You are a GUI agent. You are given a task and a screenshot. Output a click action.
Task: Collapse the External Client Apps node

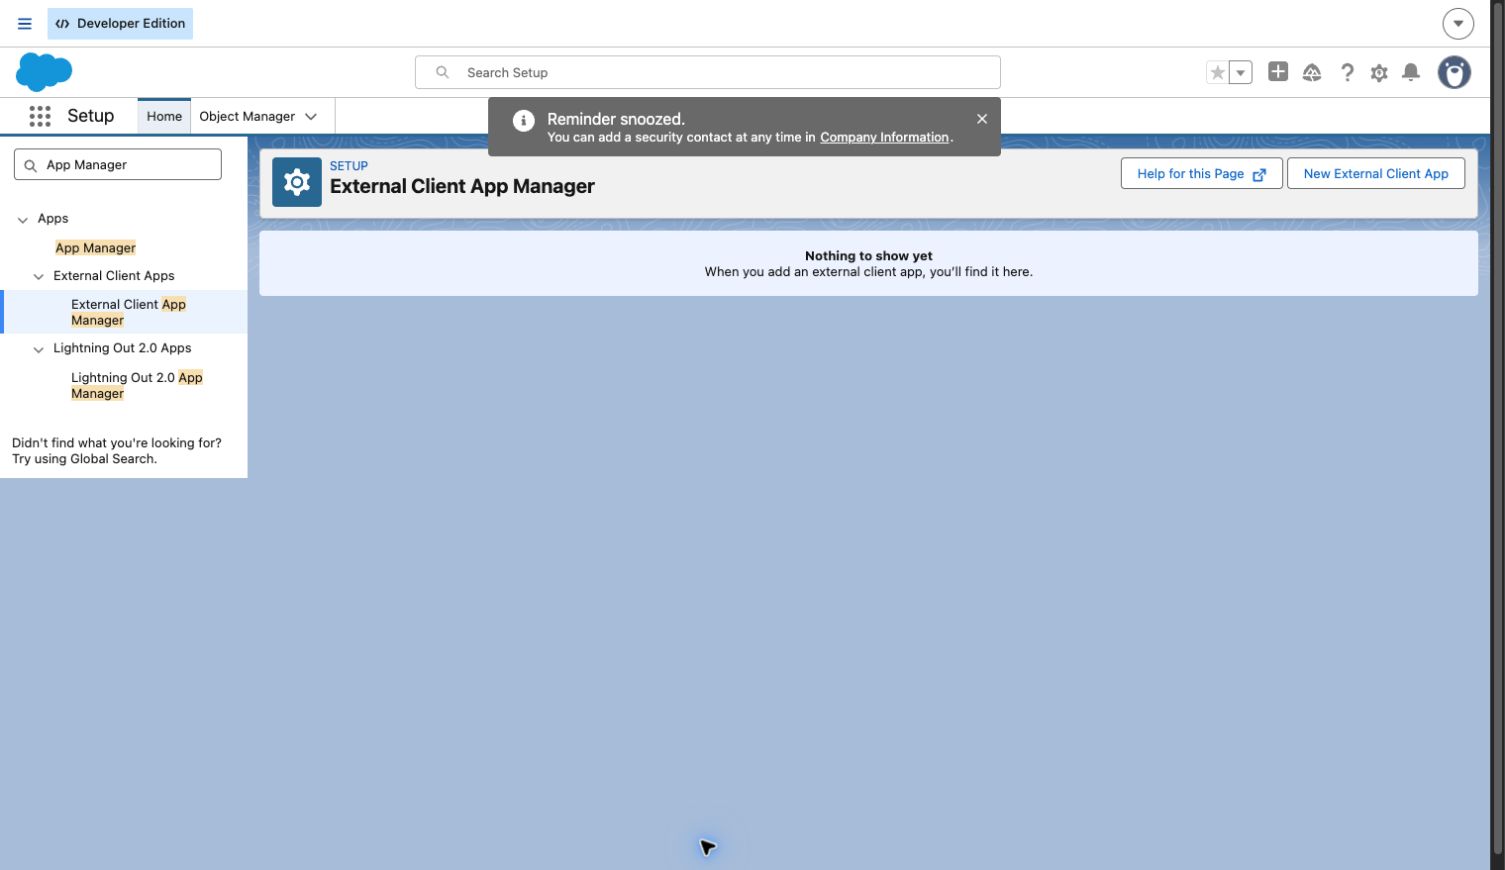39,276
